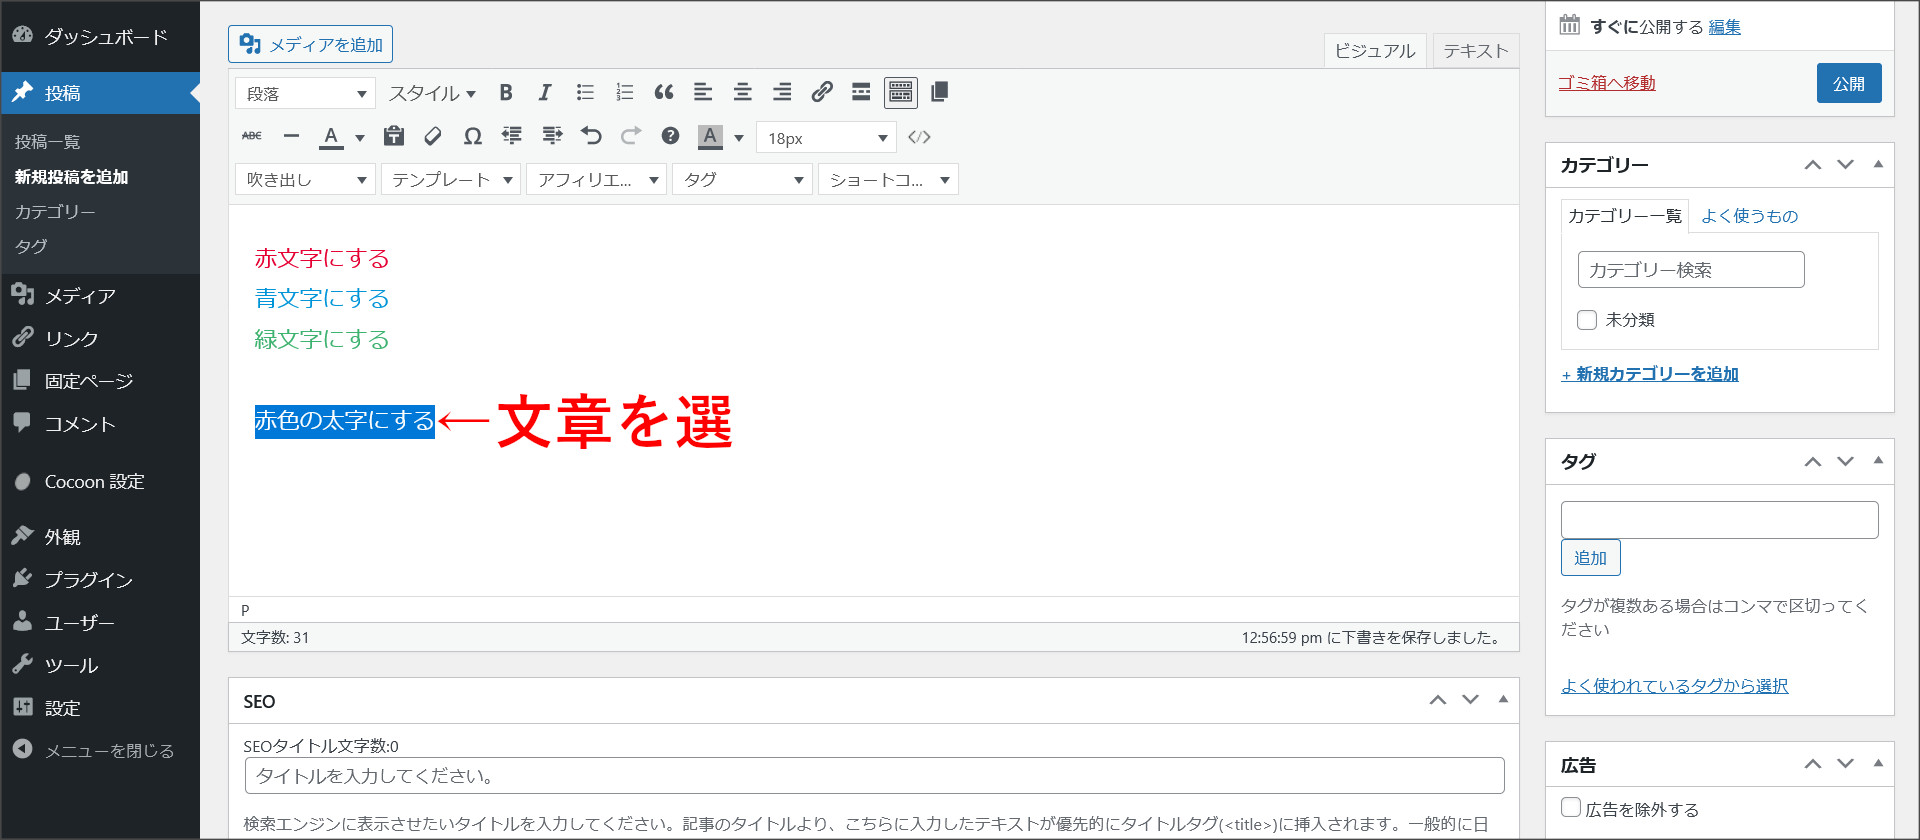Click the メディアを追加 button

pos(311,44)
